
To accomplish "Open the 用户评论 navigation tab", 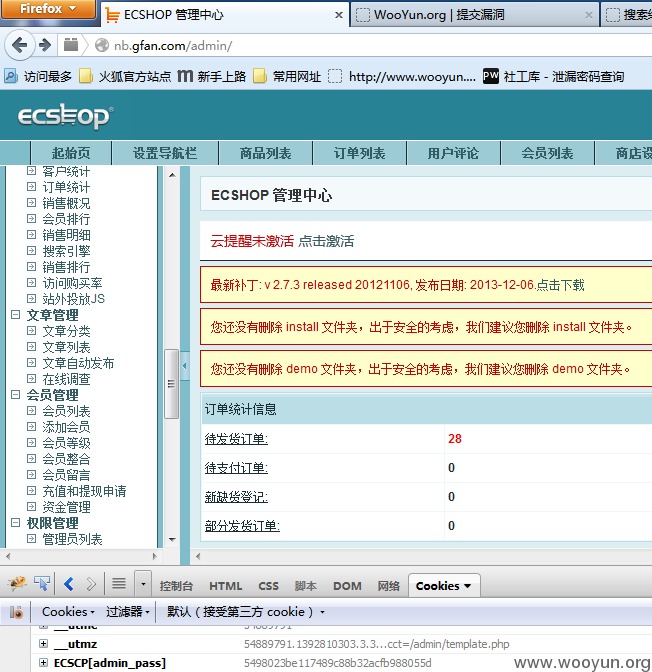I will tap(453, 153).
